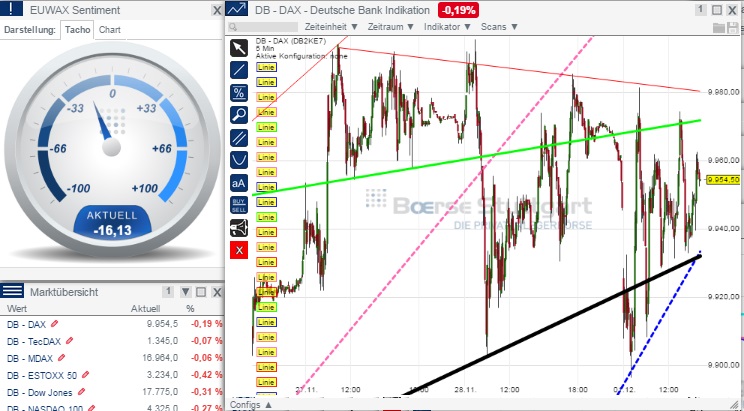This screenshot has width=744, height=411.
Task: Close the EUWAX Sentiment panel
Action: tap(217, 10)
